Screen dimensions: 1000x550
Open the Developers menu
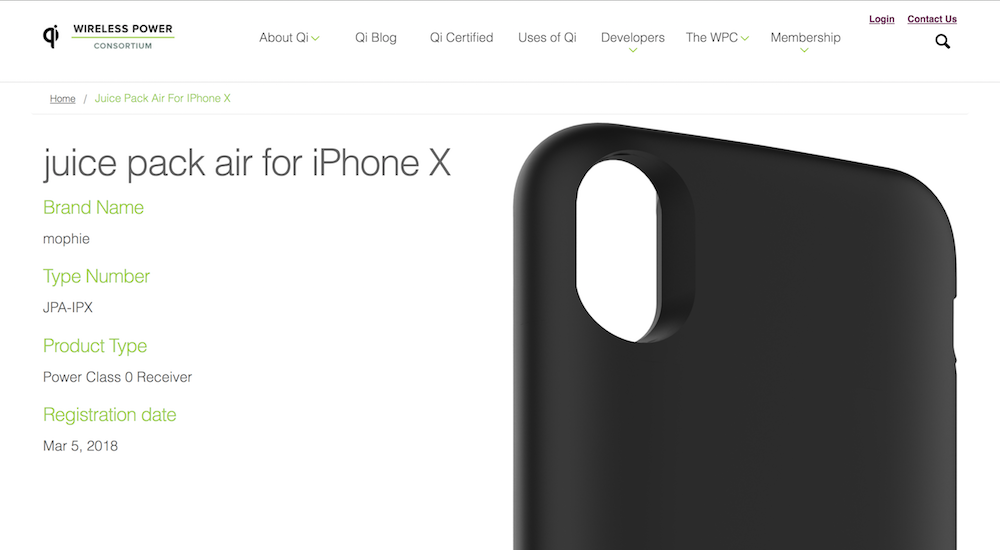633,38
